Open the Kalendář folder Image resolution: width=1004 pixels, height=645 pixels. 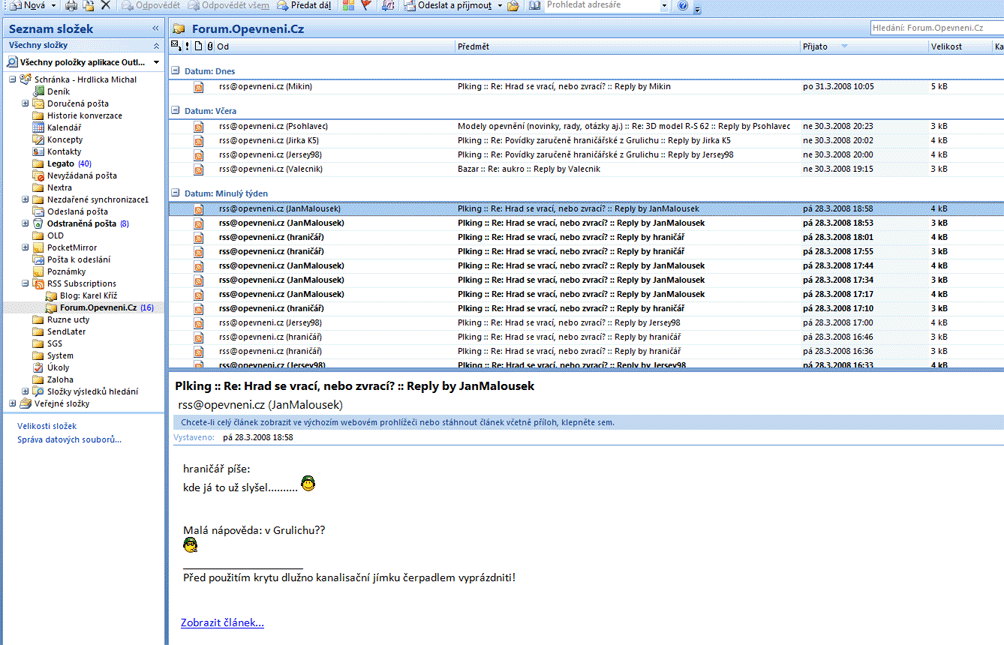pyautogui.click(x=64, y=128)
